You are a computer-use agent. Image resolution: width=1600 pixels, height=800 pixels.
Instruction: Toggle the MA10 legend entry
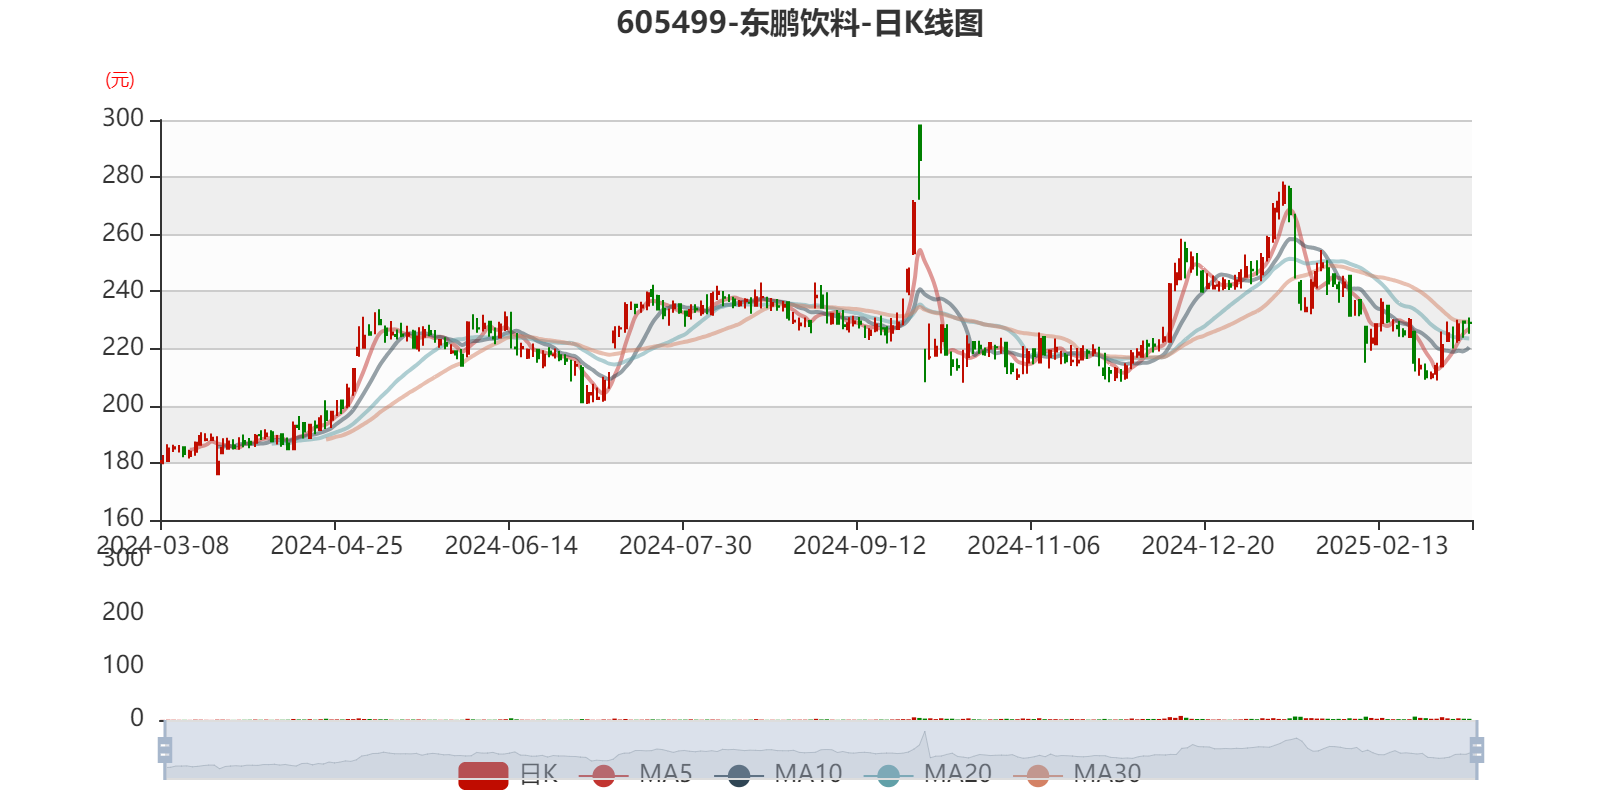point(778,775)
